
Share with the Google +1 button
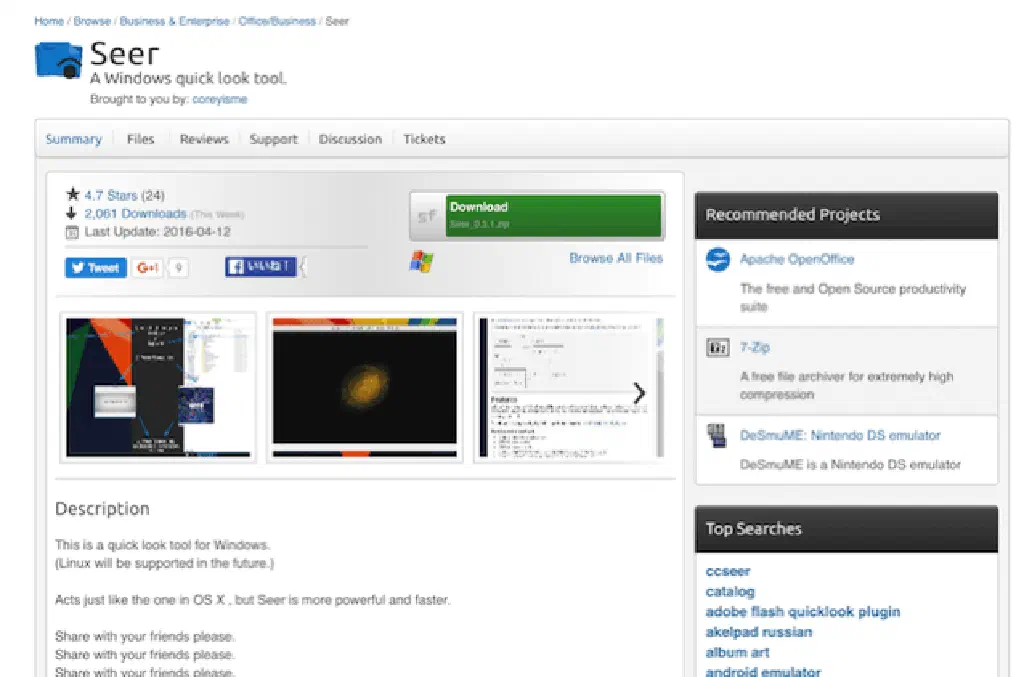point(148,268)
